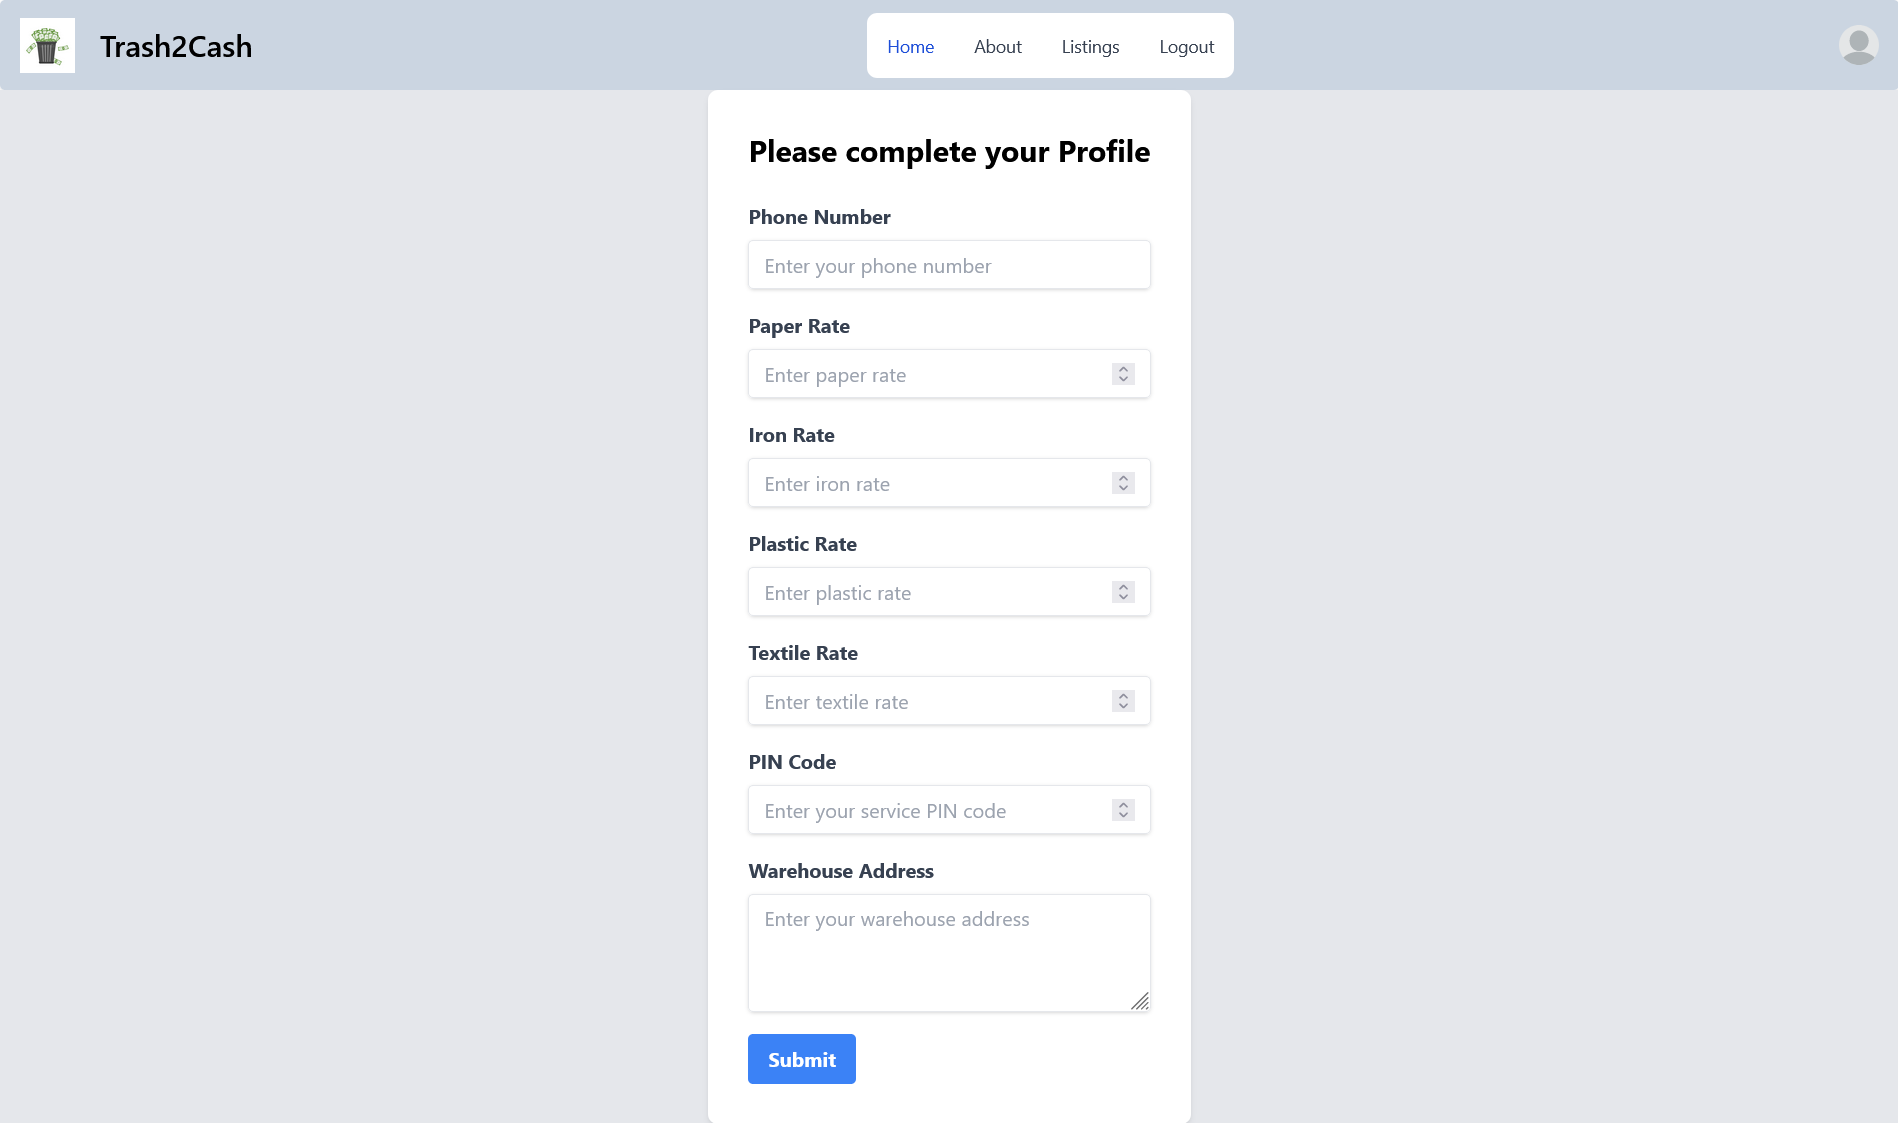Click the Iron Rate spinner arrows

click(x=1123, y=483)
